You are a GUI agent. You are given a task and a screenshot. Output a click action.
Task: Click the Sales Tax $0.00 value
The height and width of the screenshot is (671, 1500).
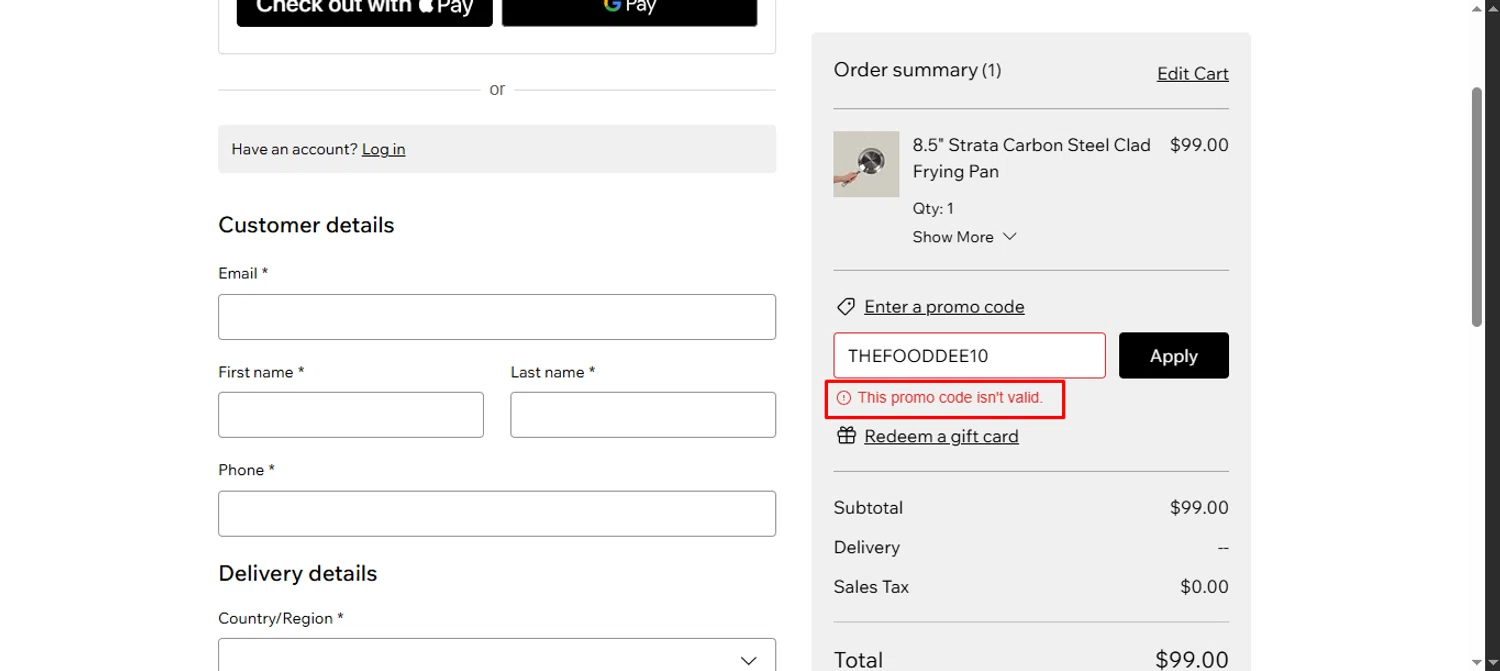1204,587
